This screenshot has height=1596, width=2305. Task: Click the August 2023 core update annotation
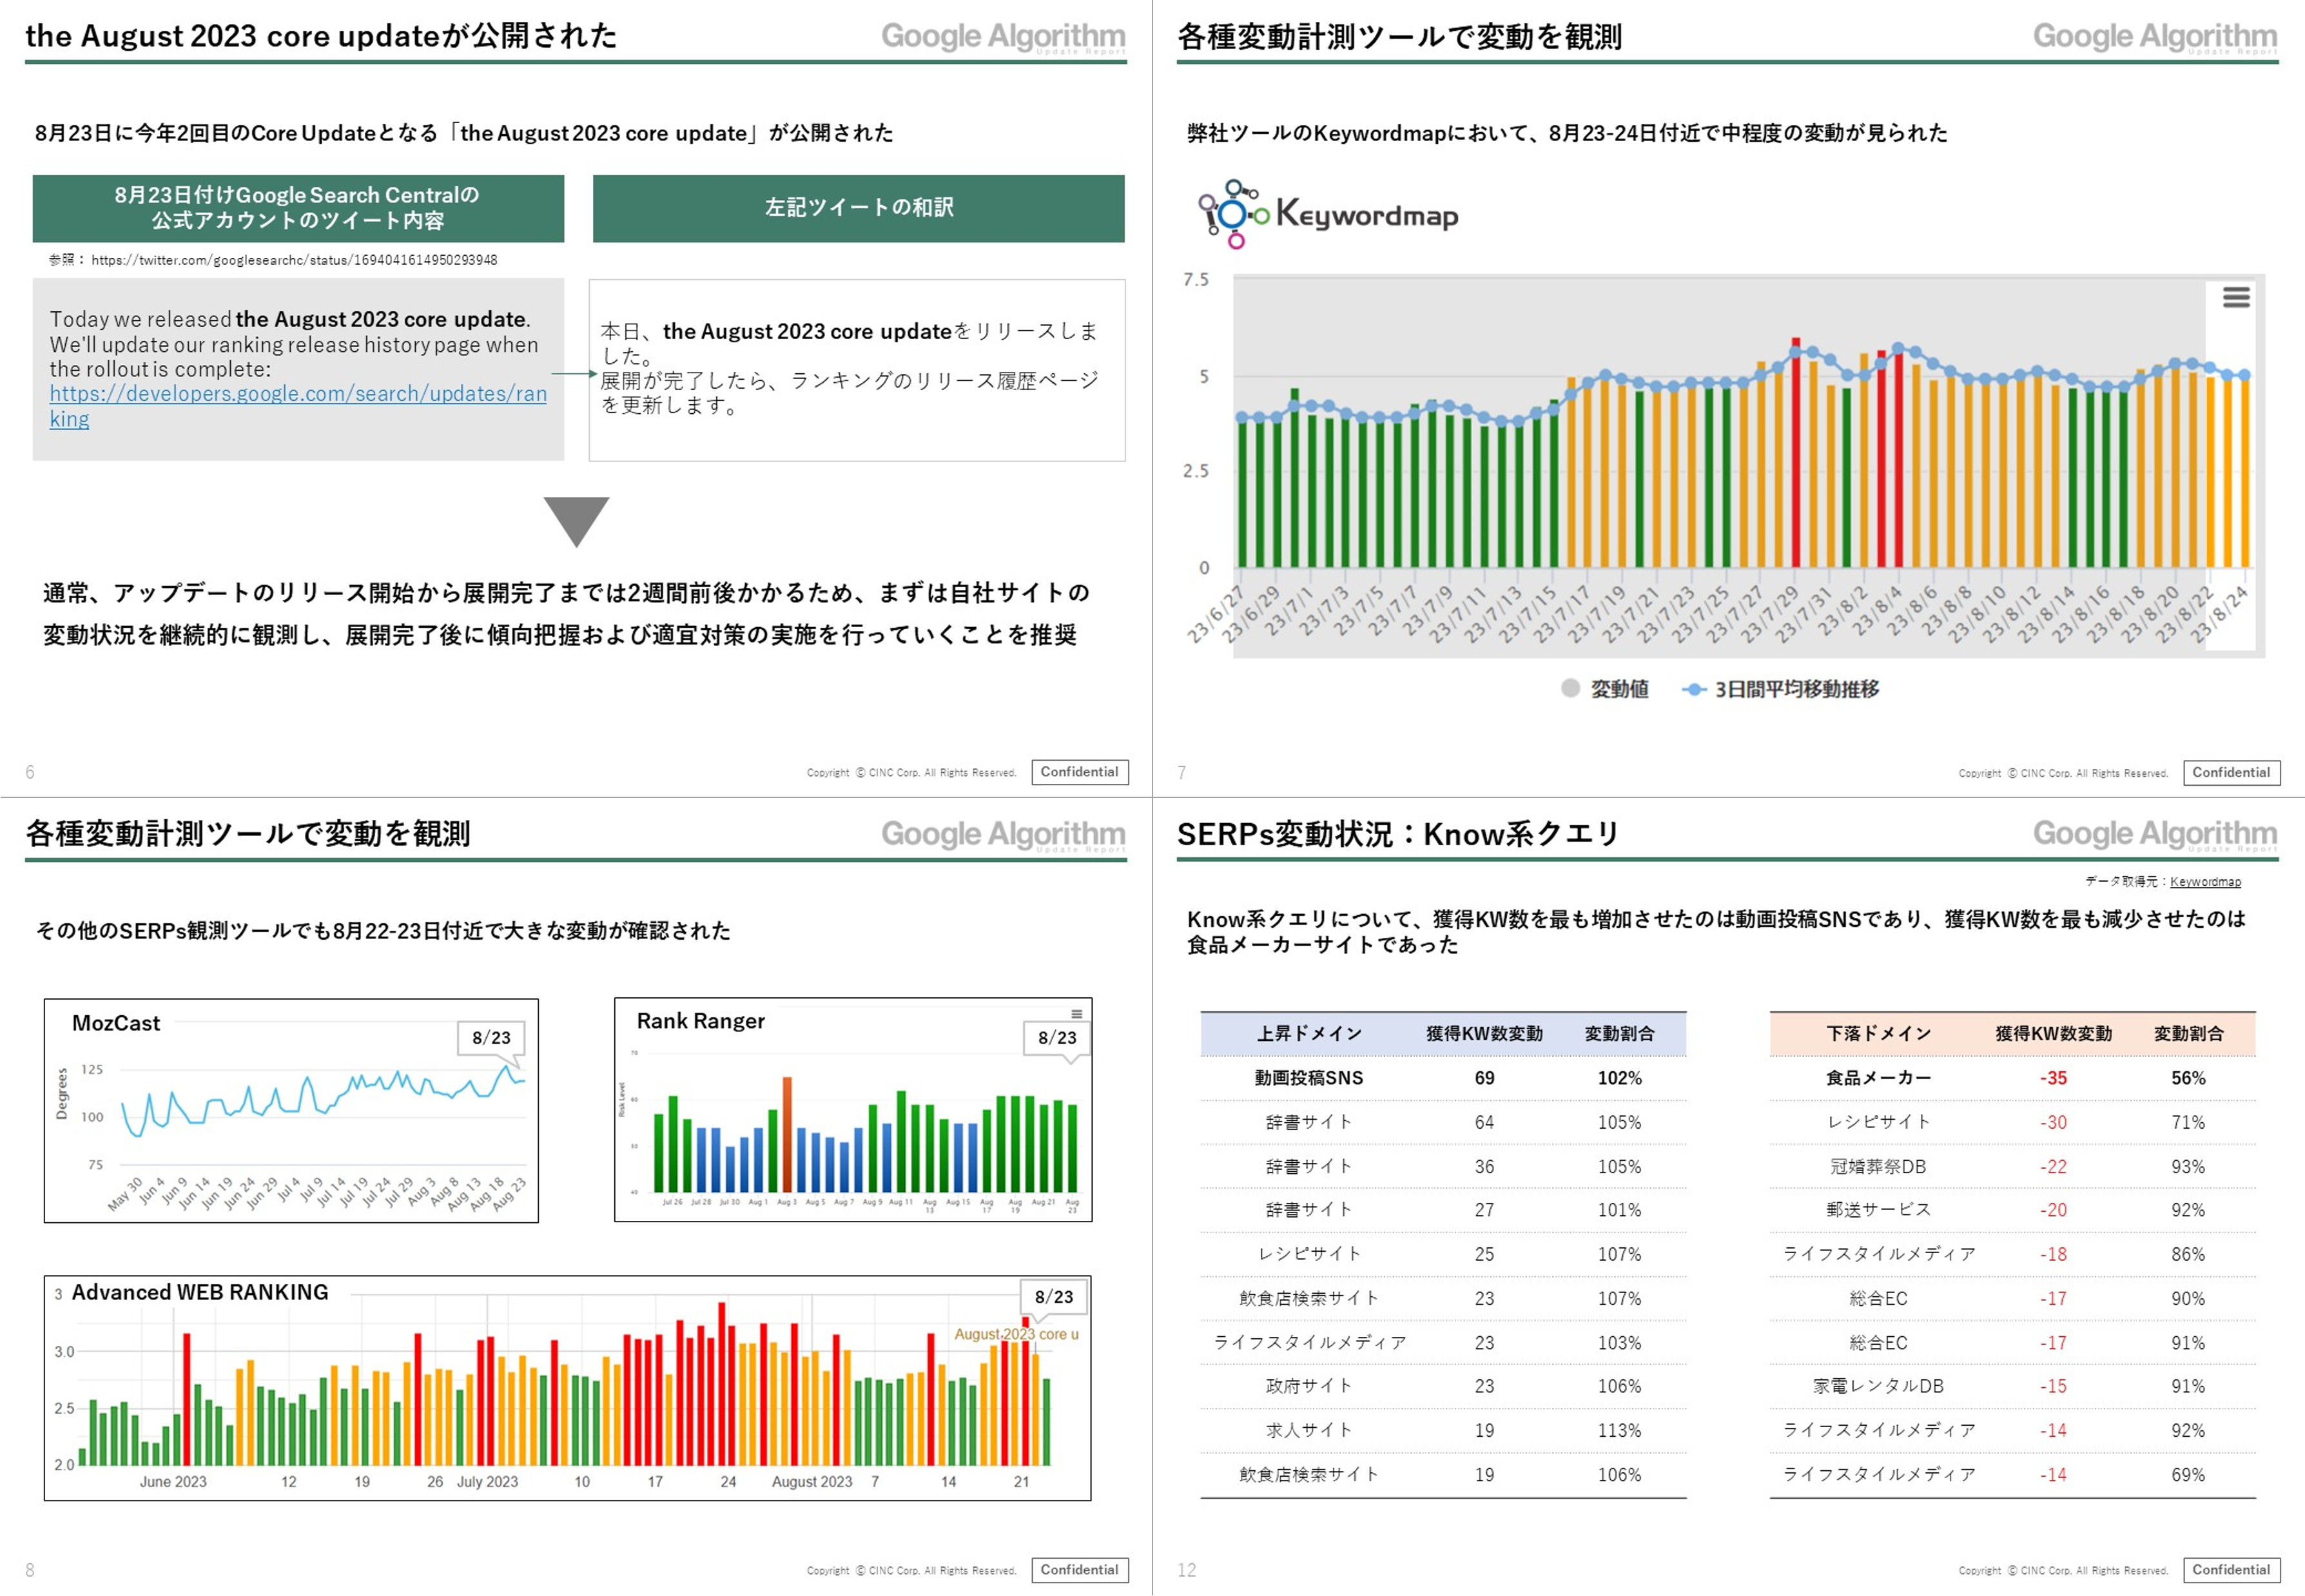[x=1015, y=1334]
